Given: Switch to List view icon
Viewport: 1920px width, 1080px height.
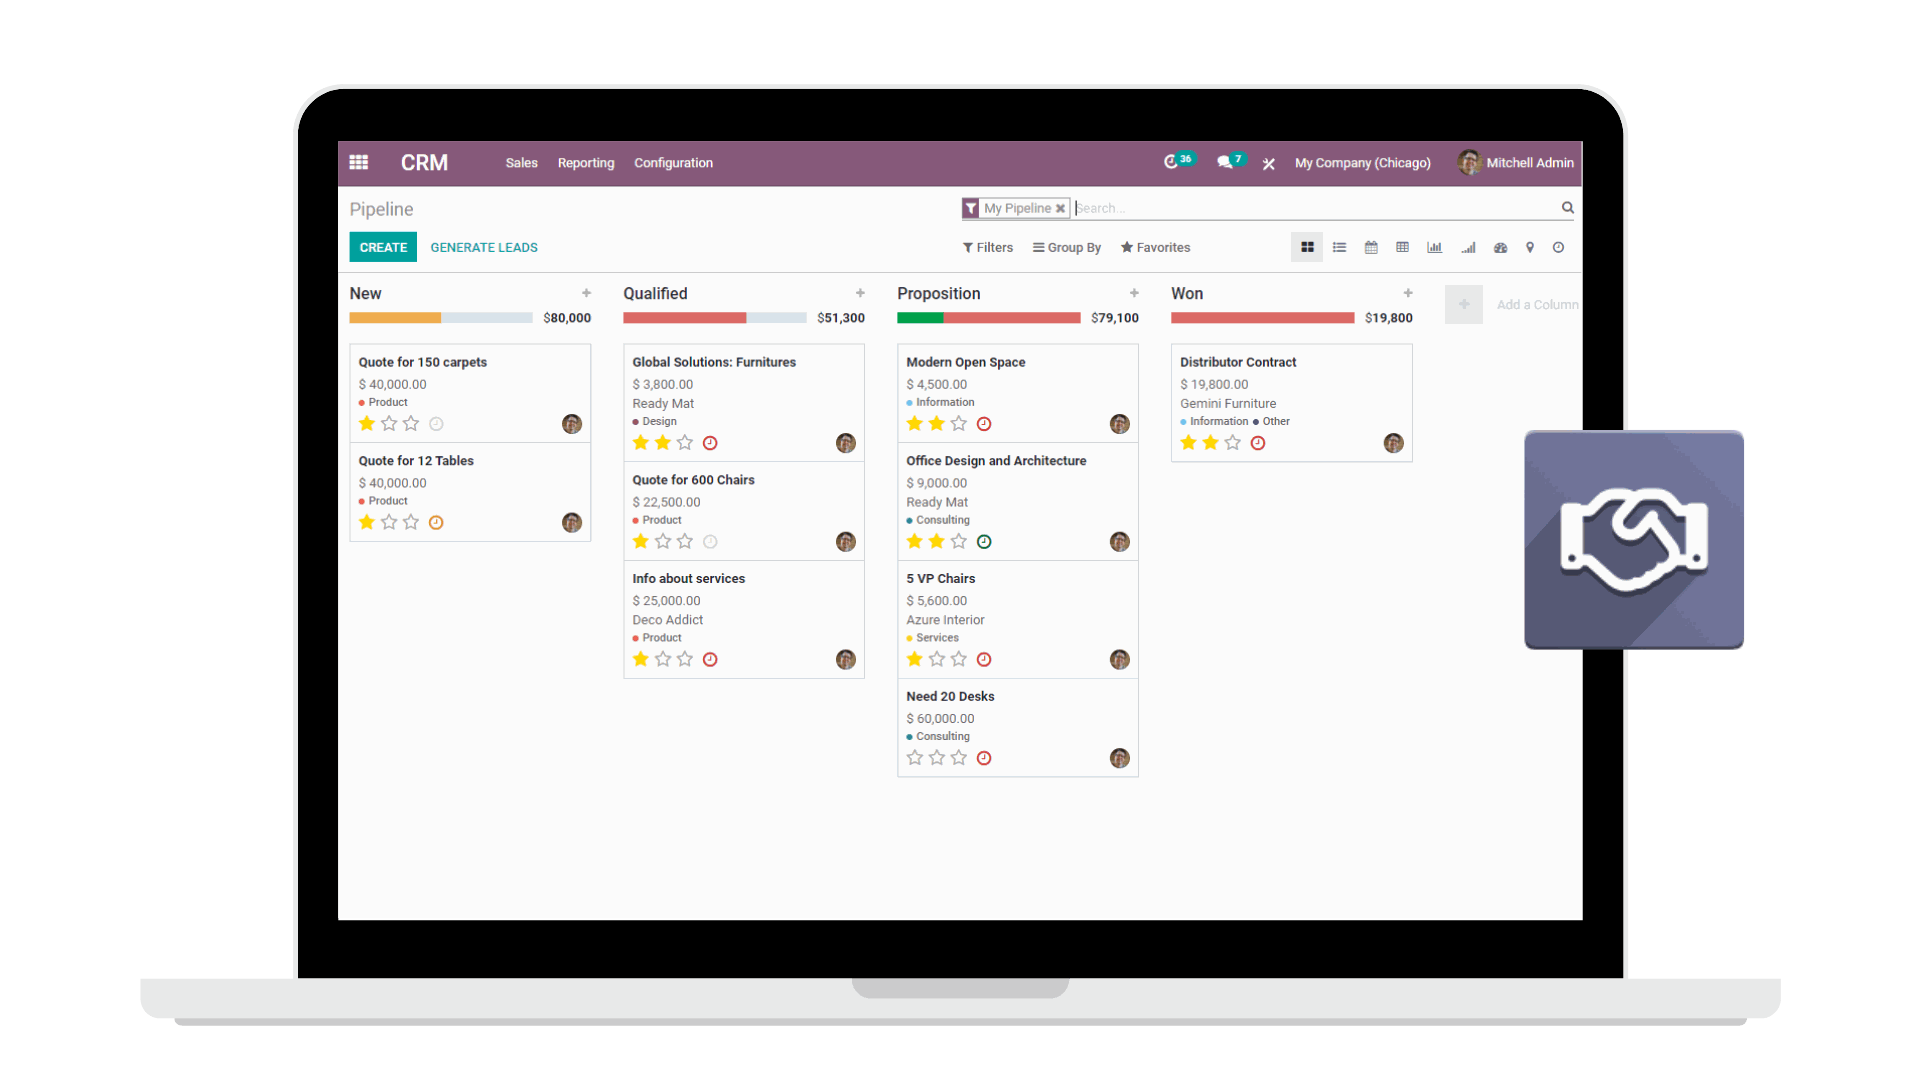Looking at the screenshot, I should click(x=1338, y=247).
